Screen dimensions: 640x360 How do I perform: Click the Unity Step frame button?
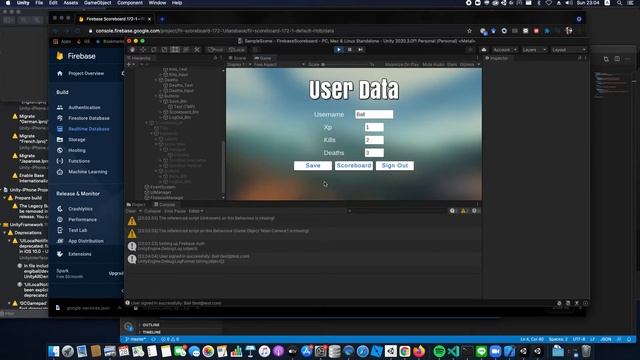360,49
